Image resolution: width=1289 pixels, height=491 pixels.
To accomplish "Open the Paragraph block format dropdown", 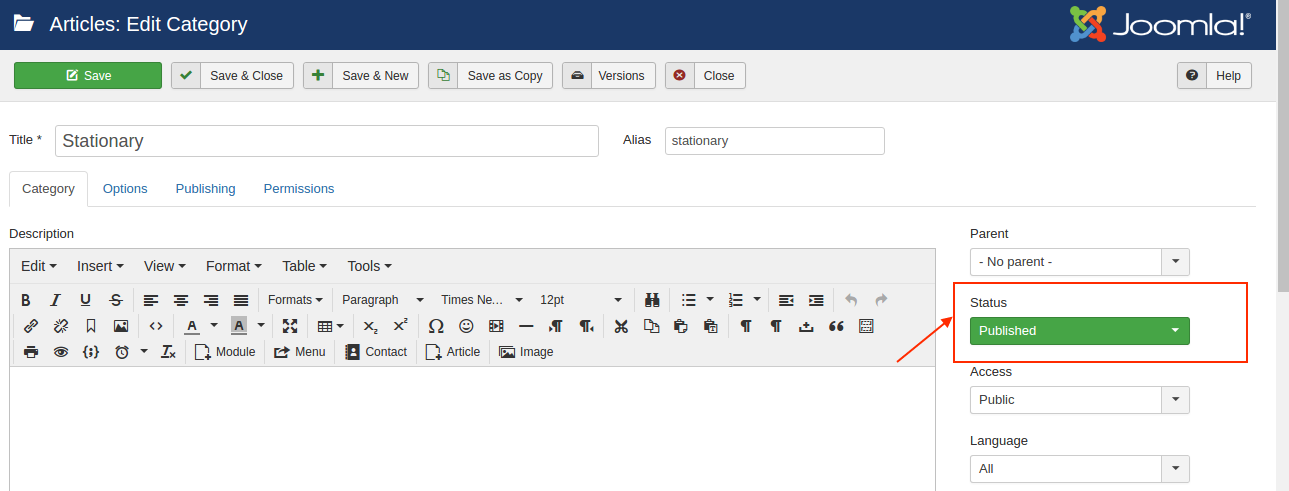I will pos(382,300).
